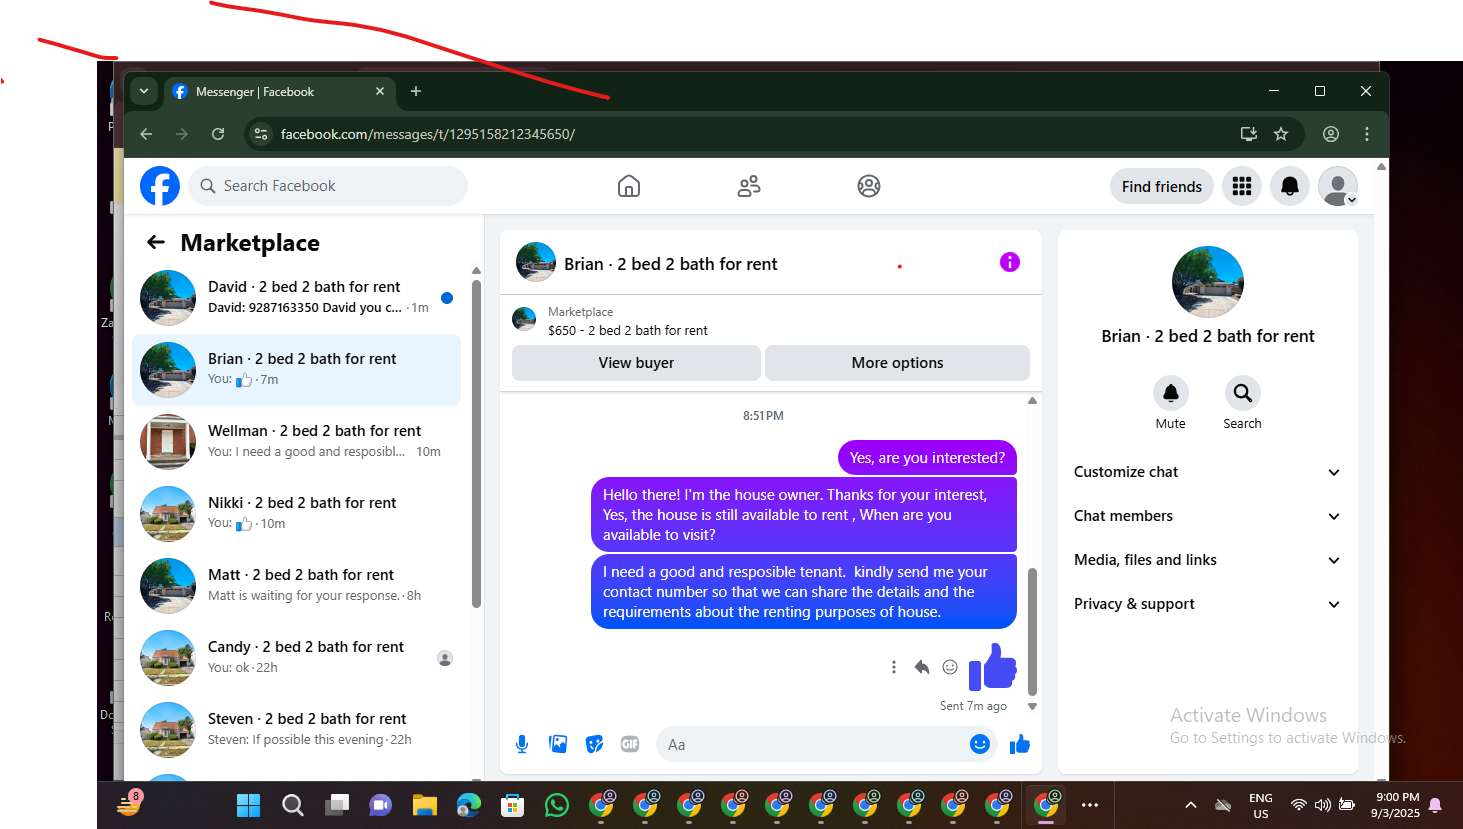Open Chrome profile icon
This screenshot has height=829, width=1463.
(1331, 134)
